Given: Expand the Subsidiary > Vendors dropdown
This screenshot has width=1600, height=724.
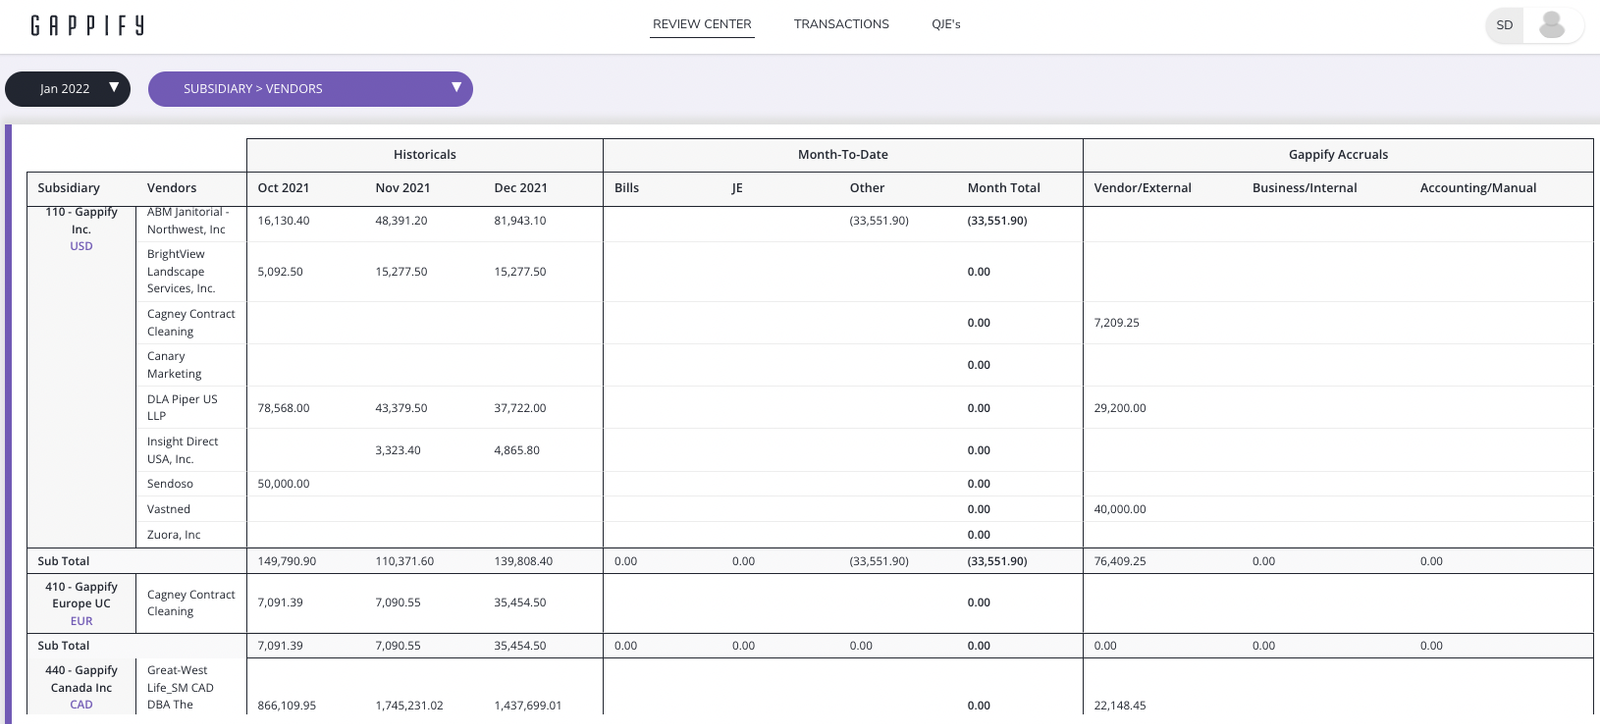Looking at the screenshot, I should coord(310,89).
